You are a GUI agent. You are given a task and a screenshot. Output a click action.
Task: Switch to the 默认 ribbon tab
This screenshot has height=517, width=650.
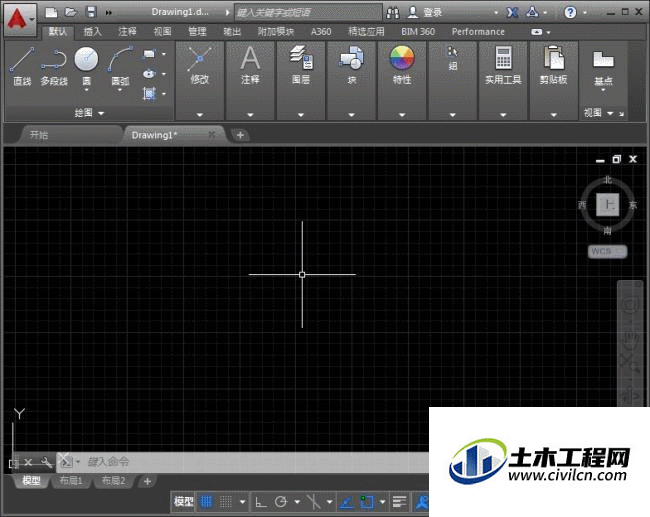pyautogui.click(x=58, y=32)
